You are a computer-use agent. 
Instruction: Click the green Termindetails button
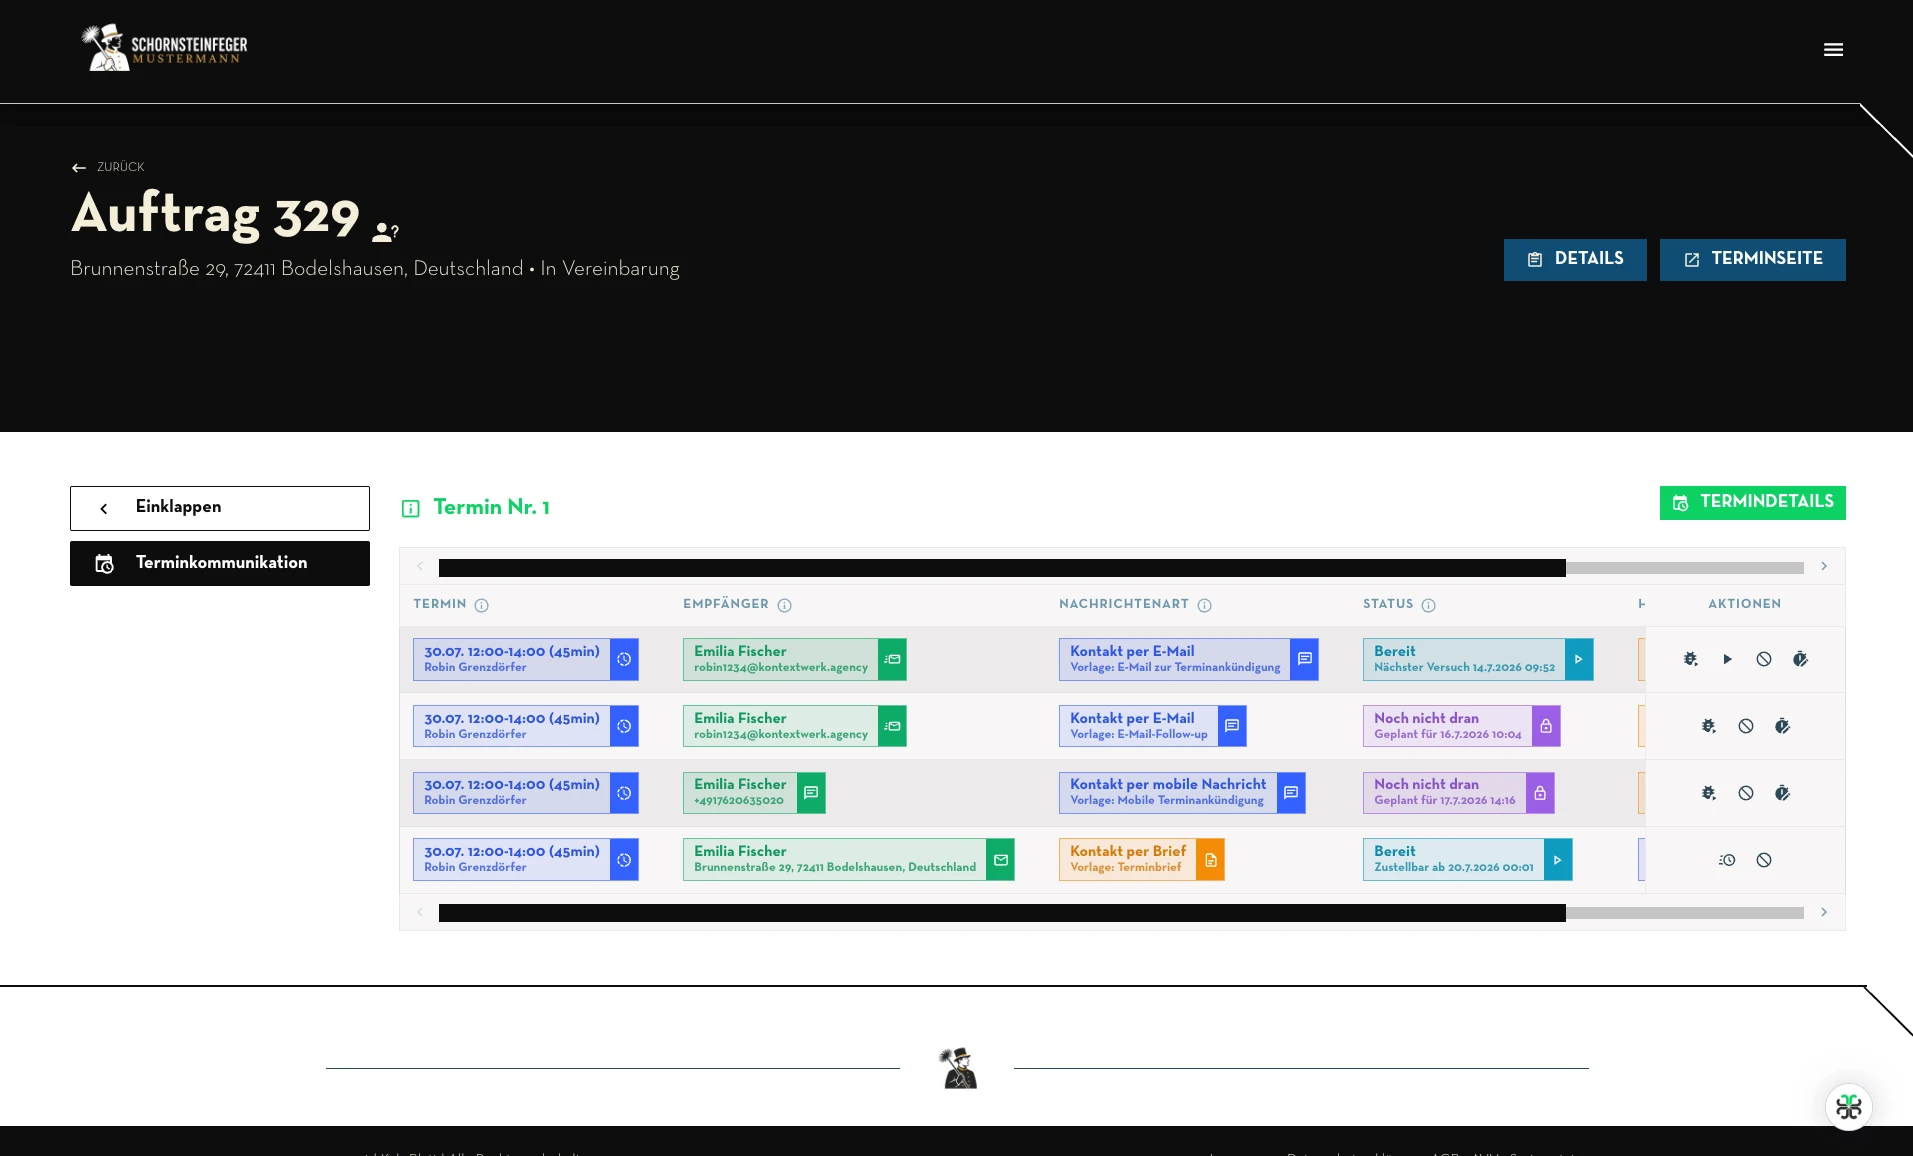click(x=1753, y=502)
